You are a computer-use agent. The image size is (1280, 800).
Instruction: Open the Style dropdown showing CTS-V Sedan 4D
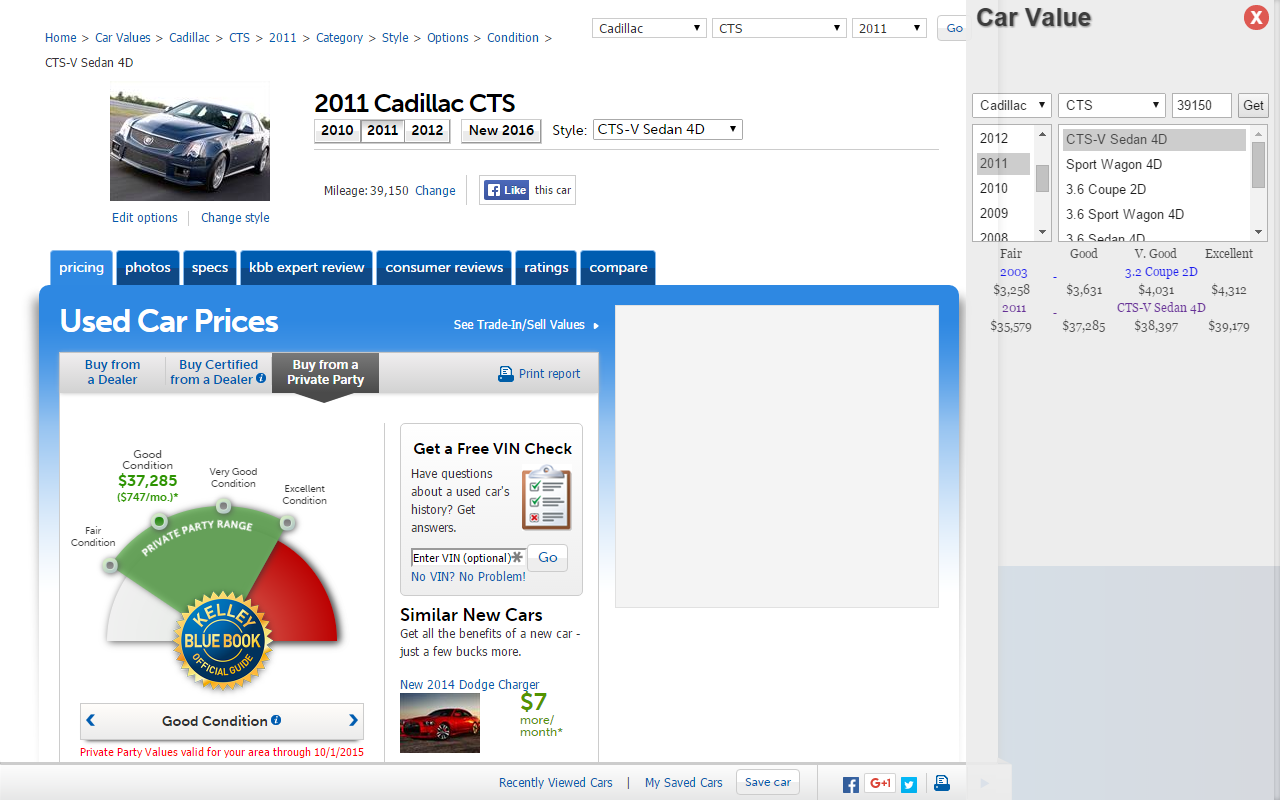click(x=667, y=128)
